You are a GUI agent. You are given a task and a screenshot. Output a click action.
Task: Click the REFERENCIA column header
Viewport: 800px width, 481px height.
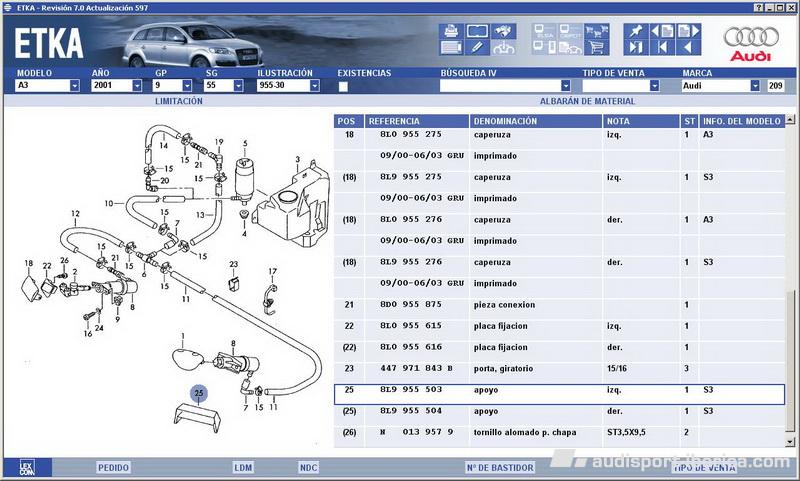[417, 121]
